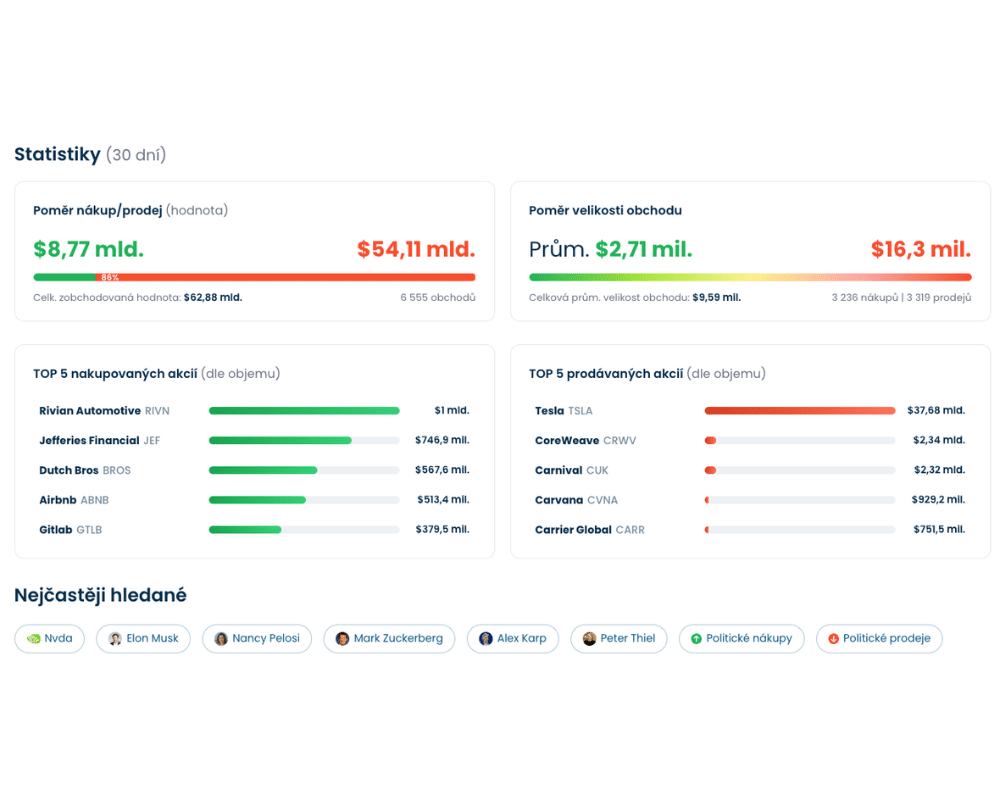Viewport: 1000px width, 800px height.
Task: Click the Carrier Global sold volume bar
Action: 800,530
